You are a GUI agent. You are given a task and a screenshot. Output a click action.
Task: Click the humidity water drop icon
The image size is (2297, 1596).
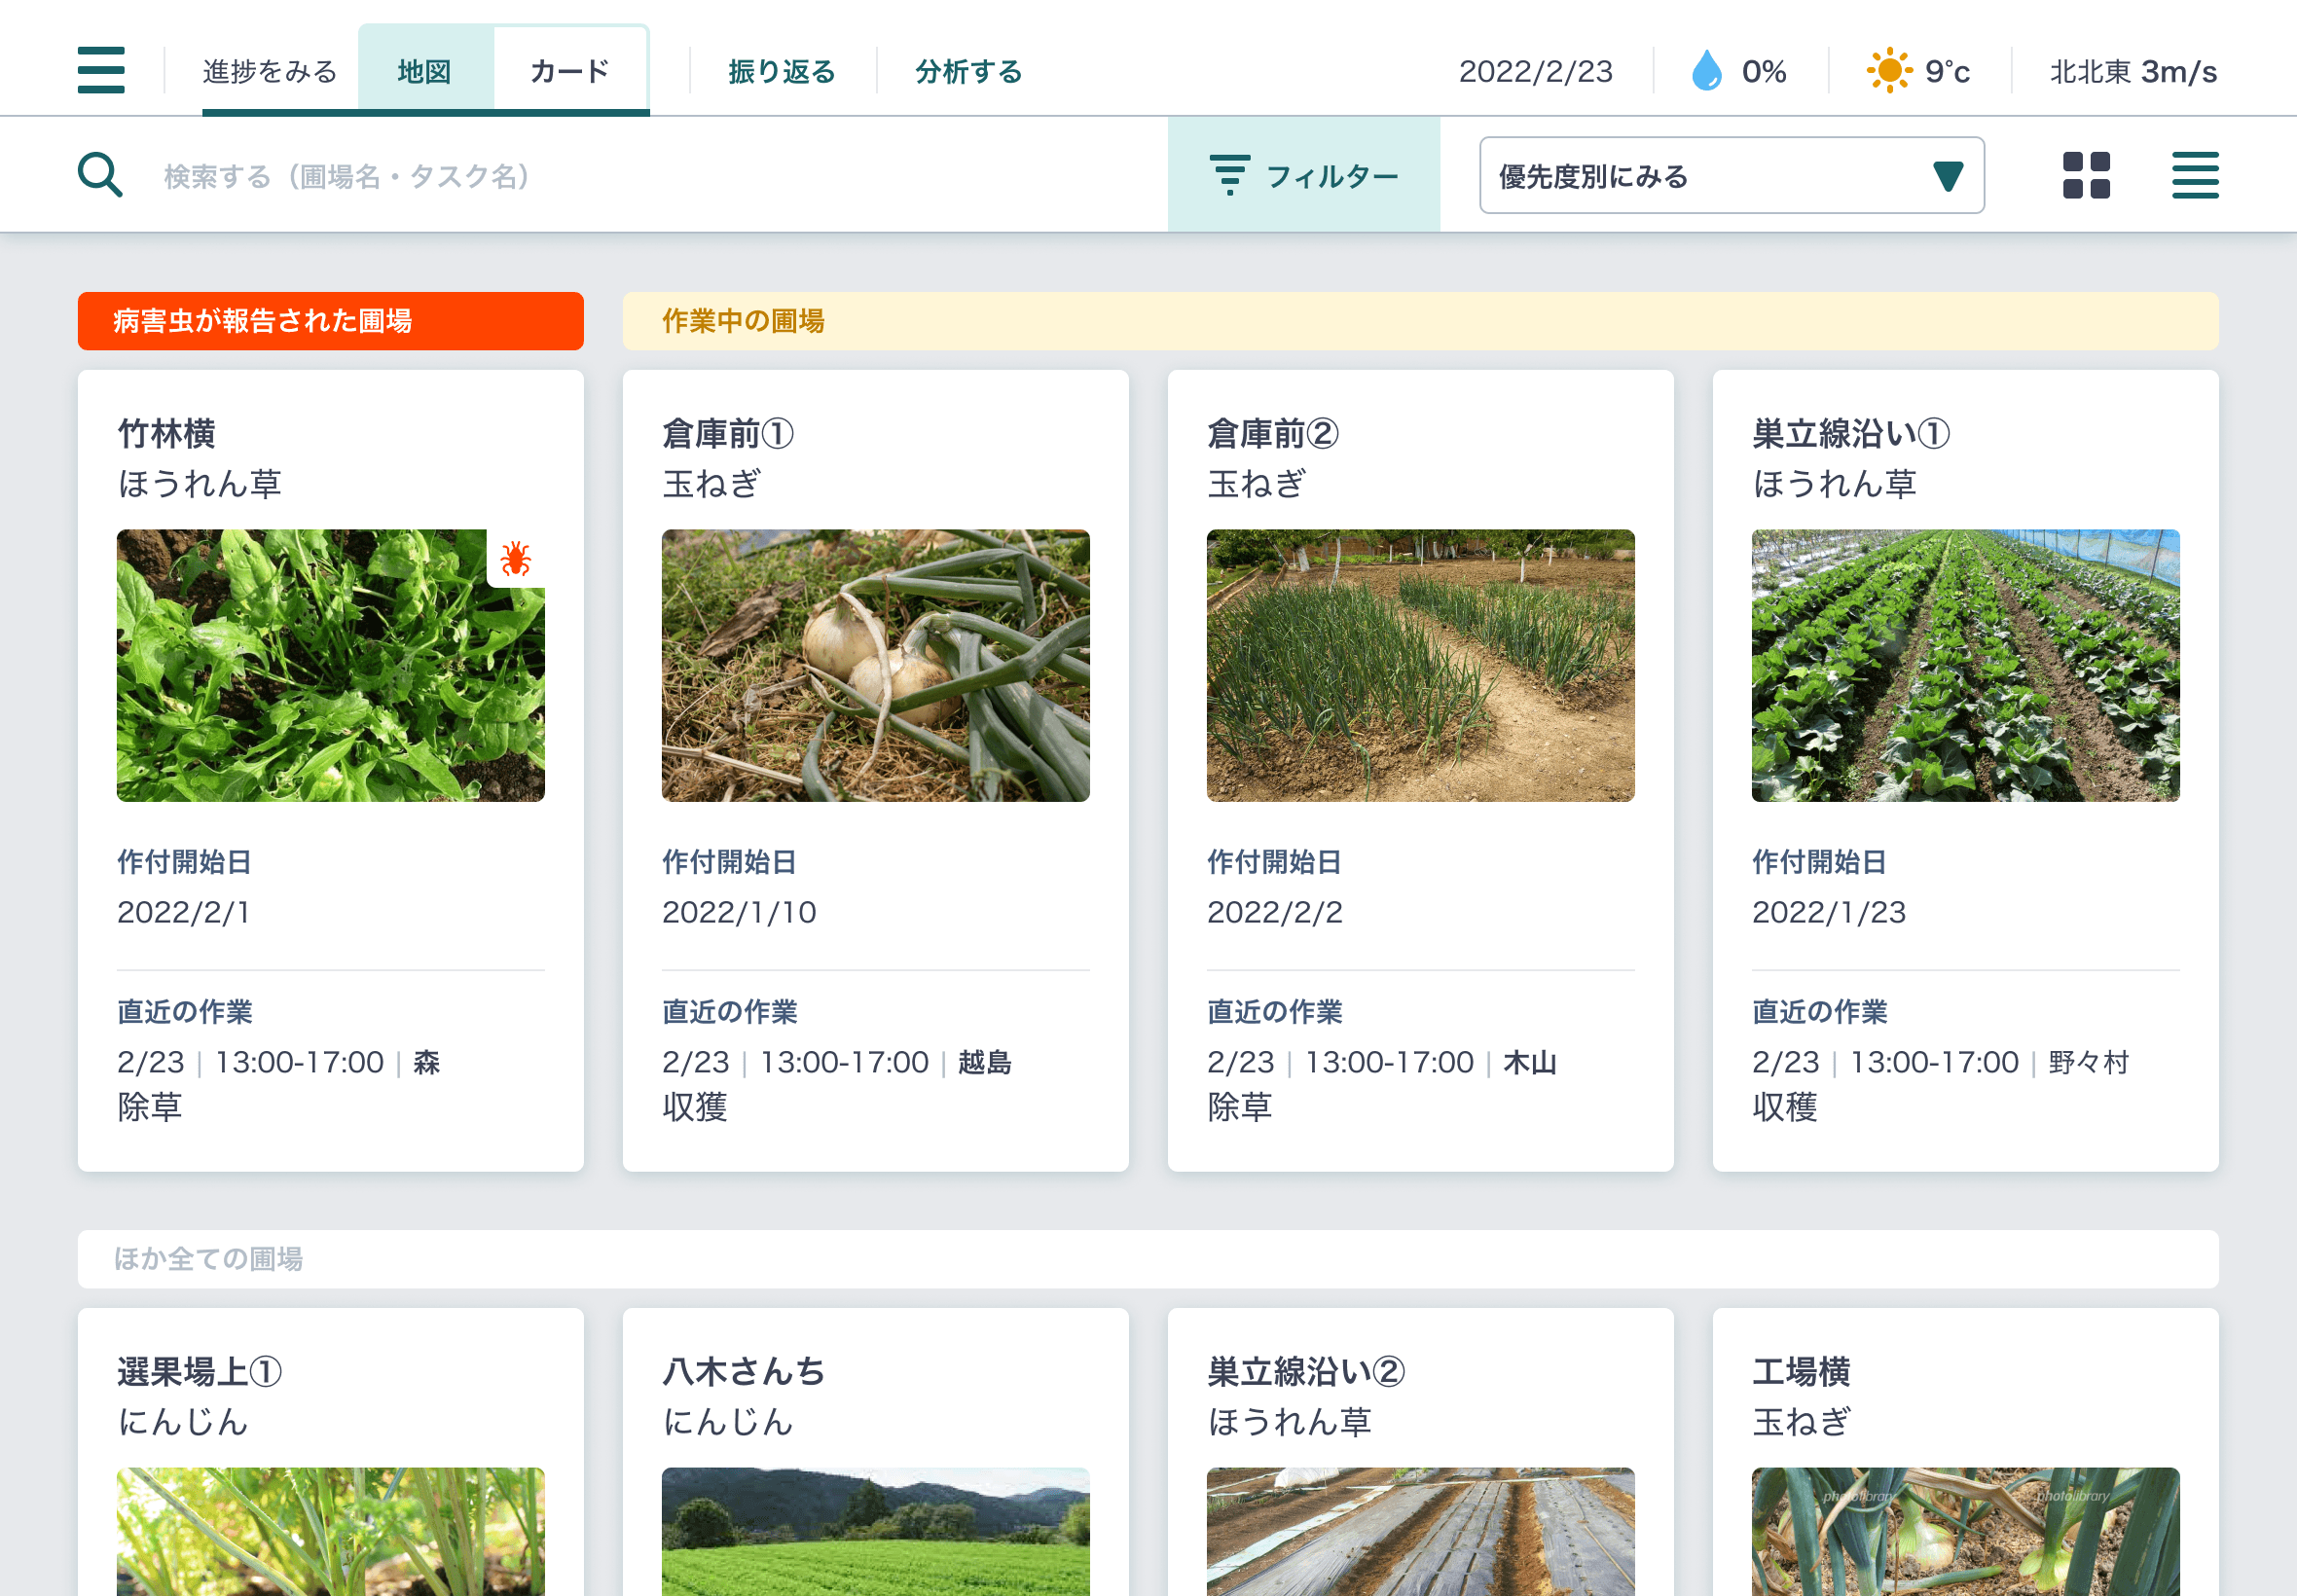pyautogui.click(x=1707, y=71)
